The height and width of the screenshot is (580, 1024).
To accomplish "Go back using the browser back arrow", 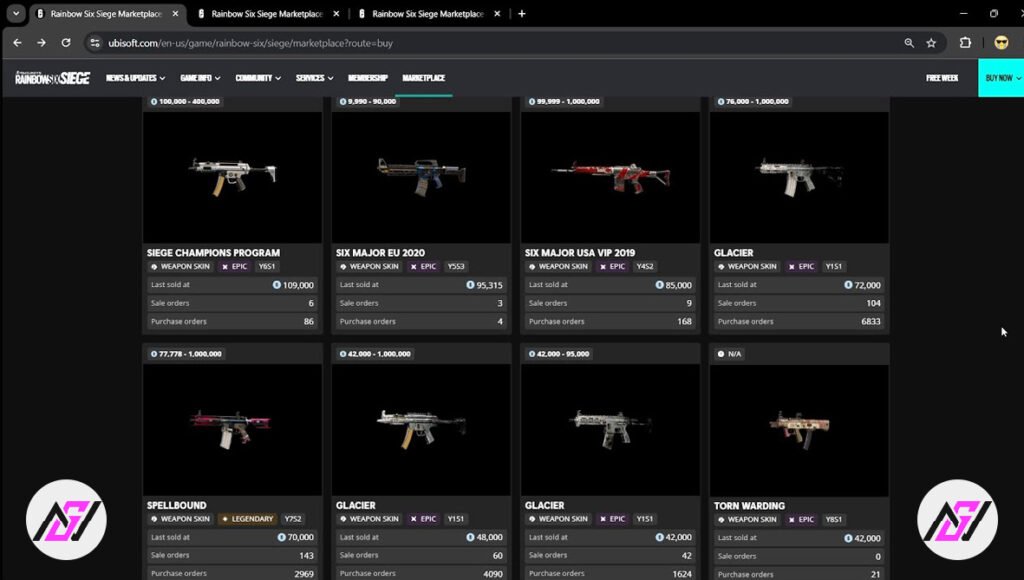I will pos(17,43).
